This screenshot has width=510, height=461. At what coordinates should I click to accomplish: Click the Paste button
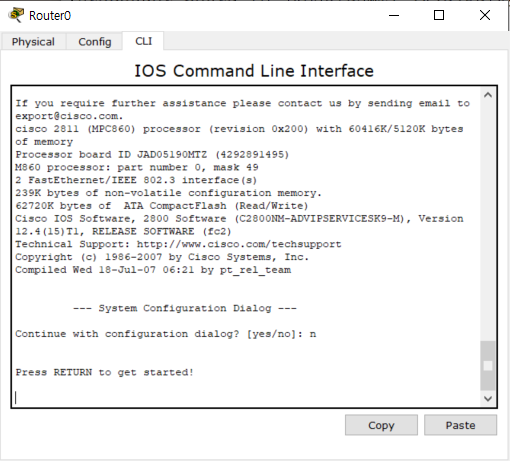click(460, 425)
